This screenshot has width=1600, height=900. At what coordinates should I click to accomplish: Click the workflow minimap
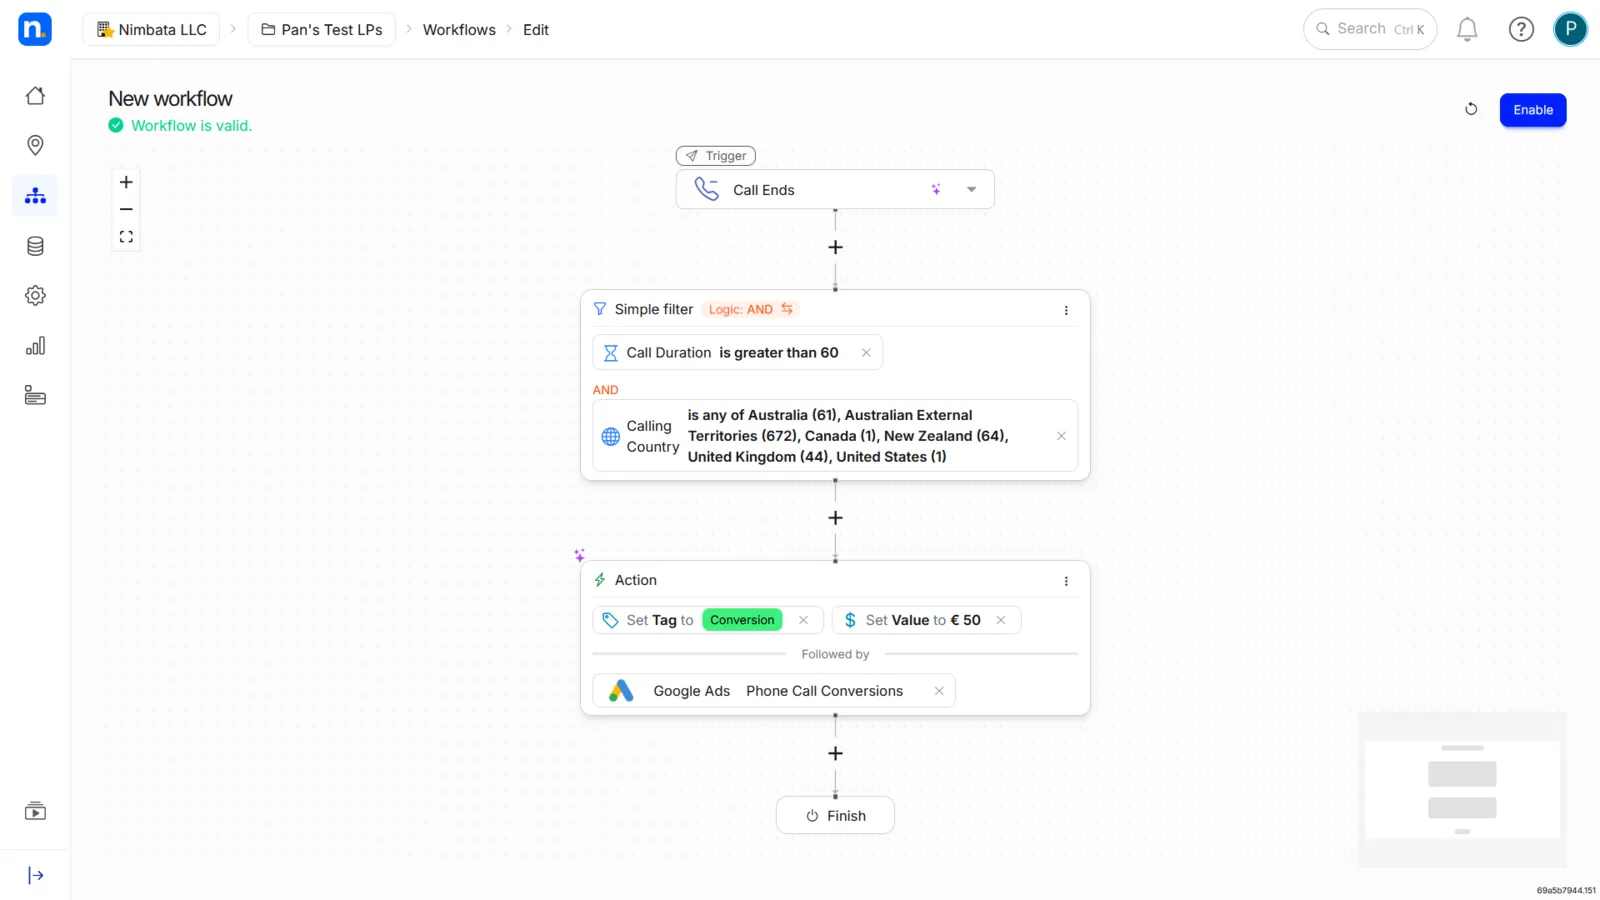(1462, 790)
